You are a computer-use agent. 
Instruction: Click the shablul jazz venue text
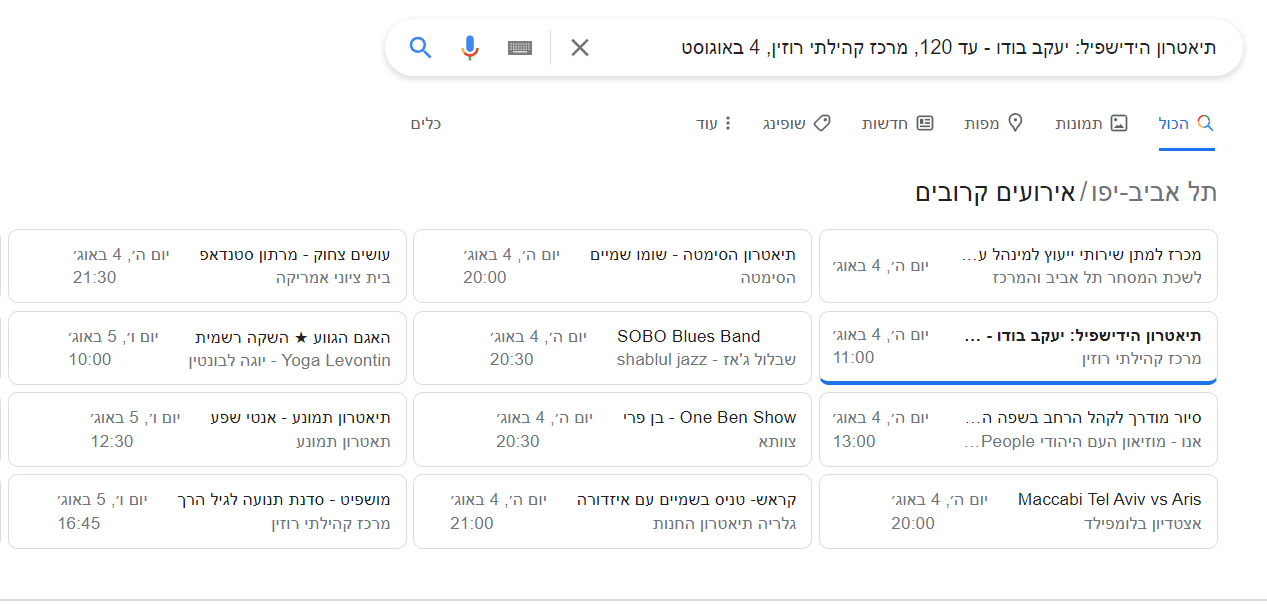pos(706,360)
